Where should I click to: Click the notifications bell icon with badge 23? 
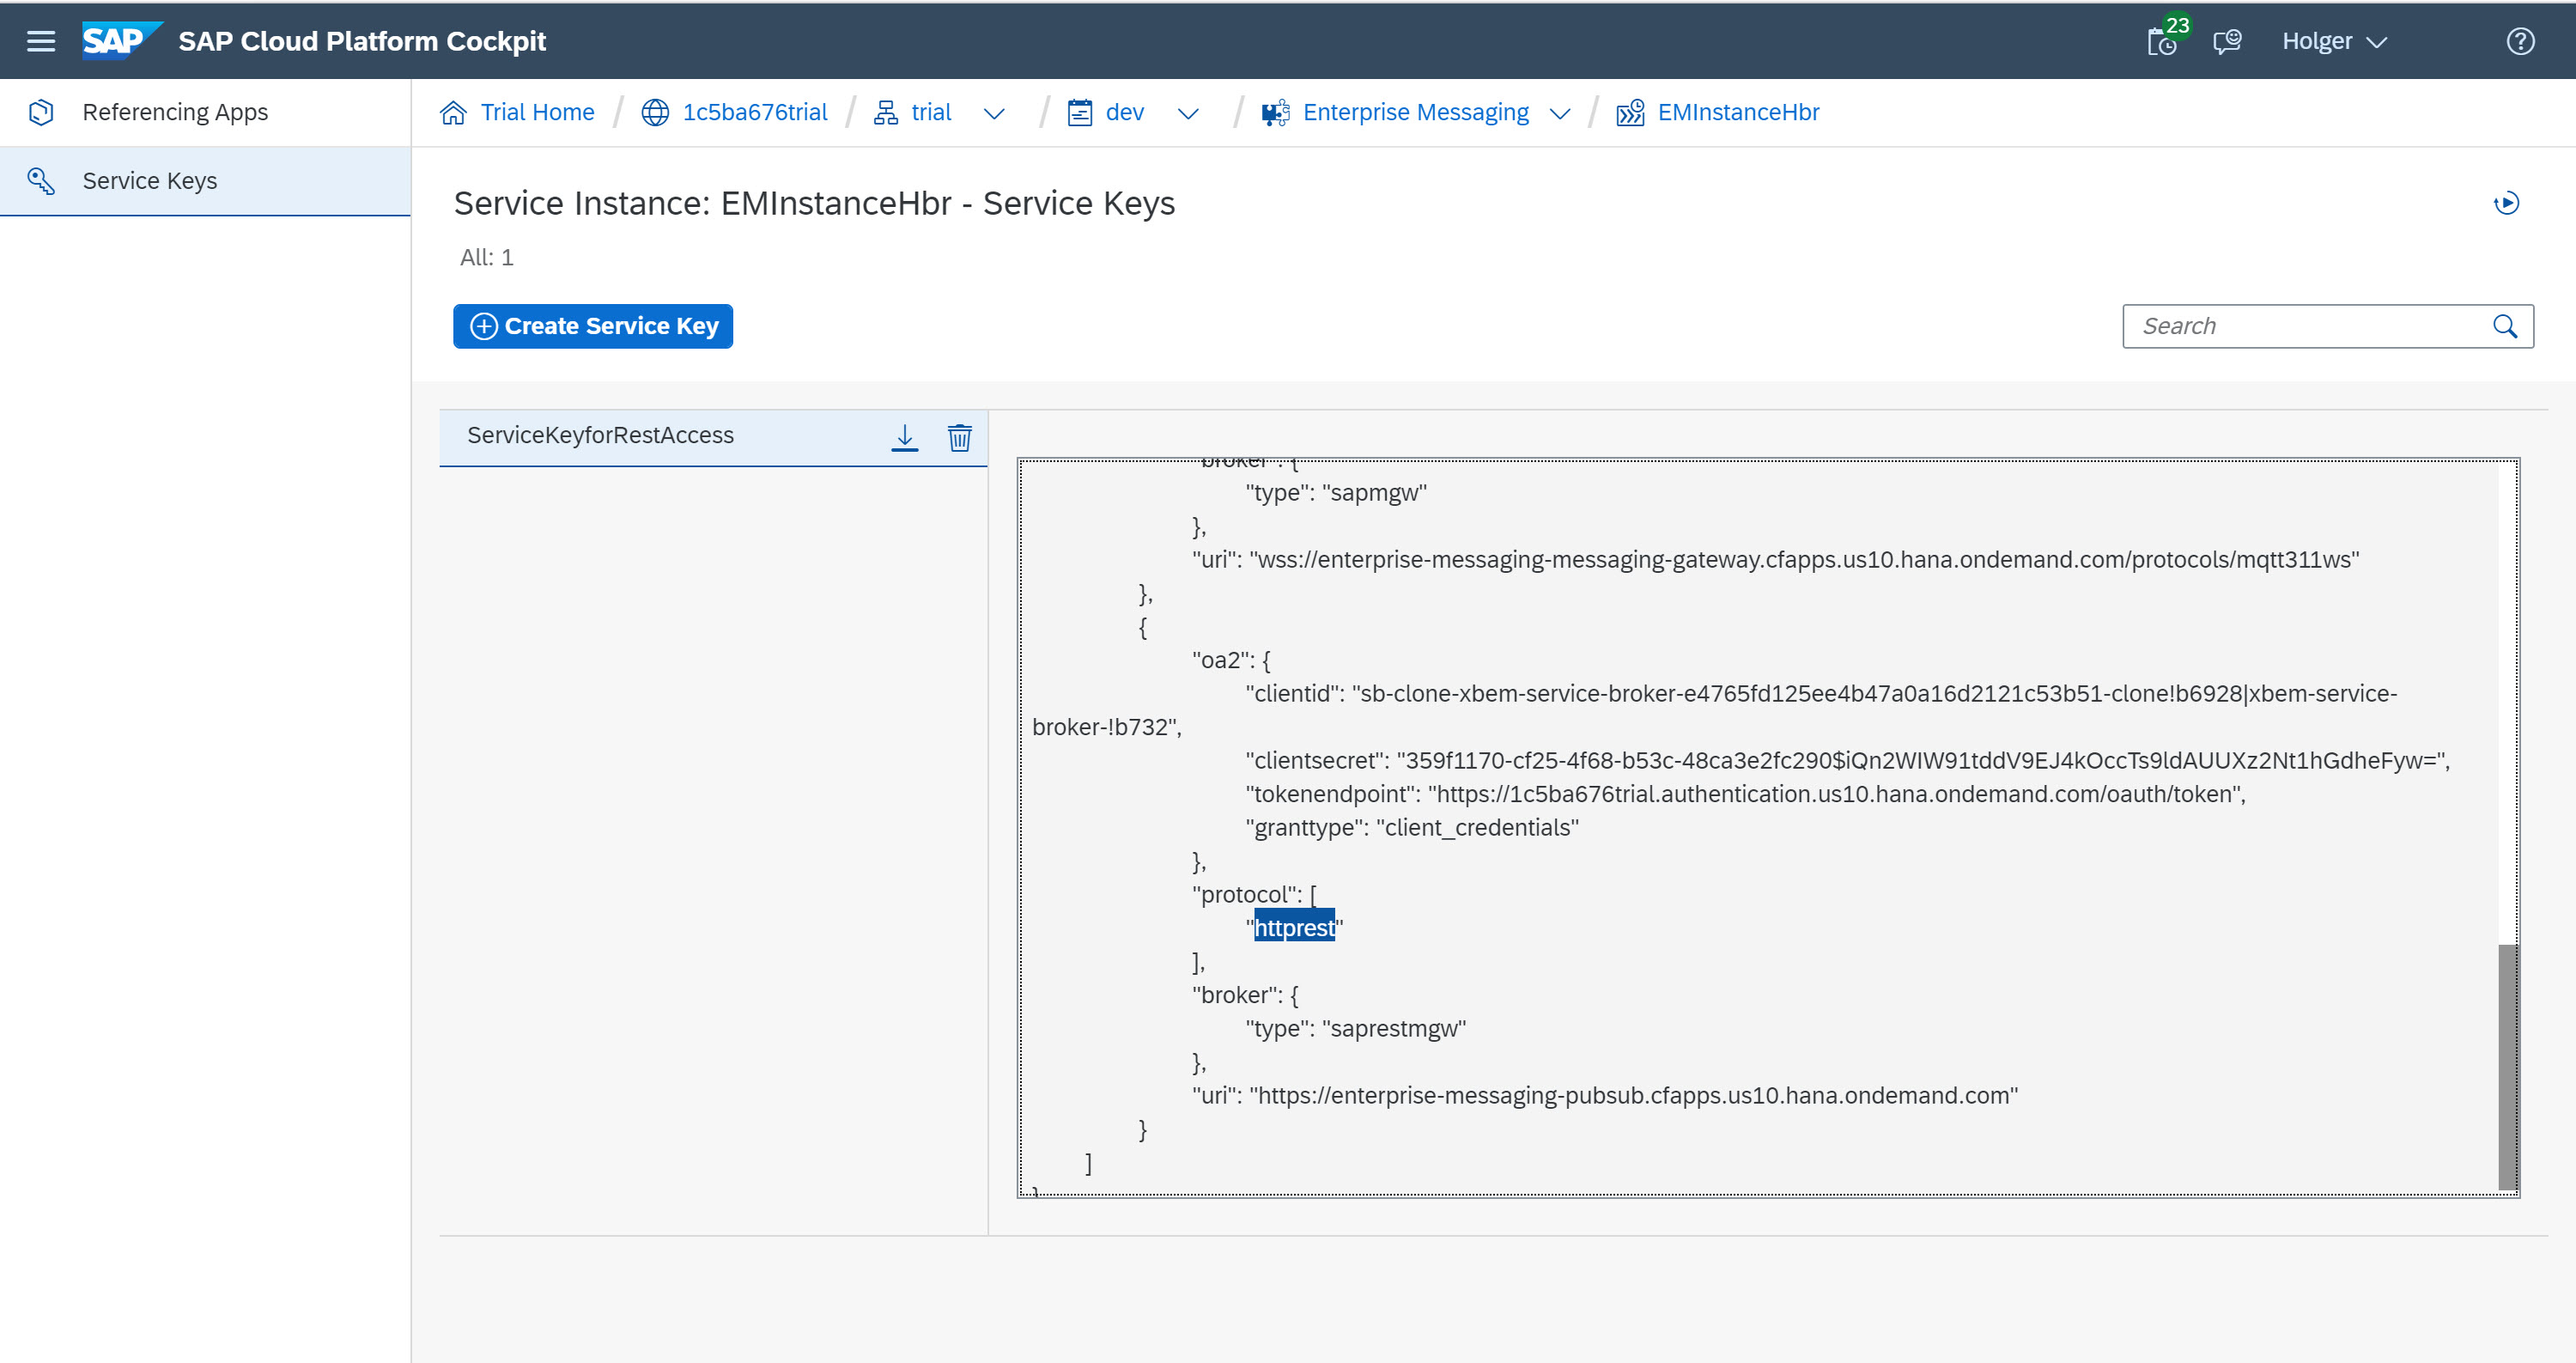click(2160, 40)
